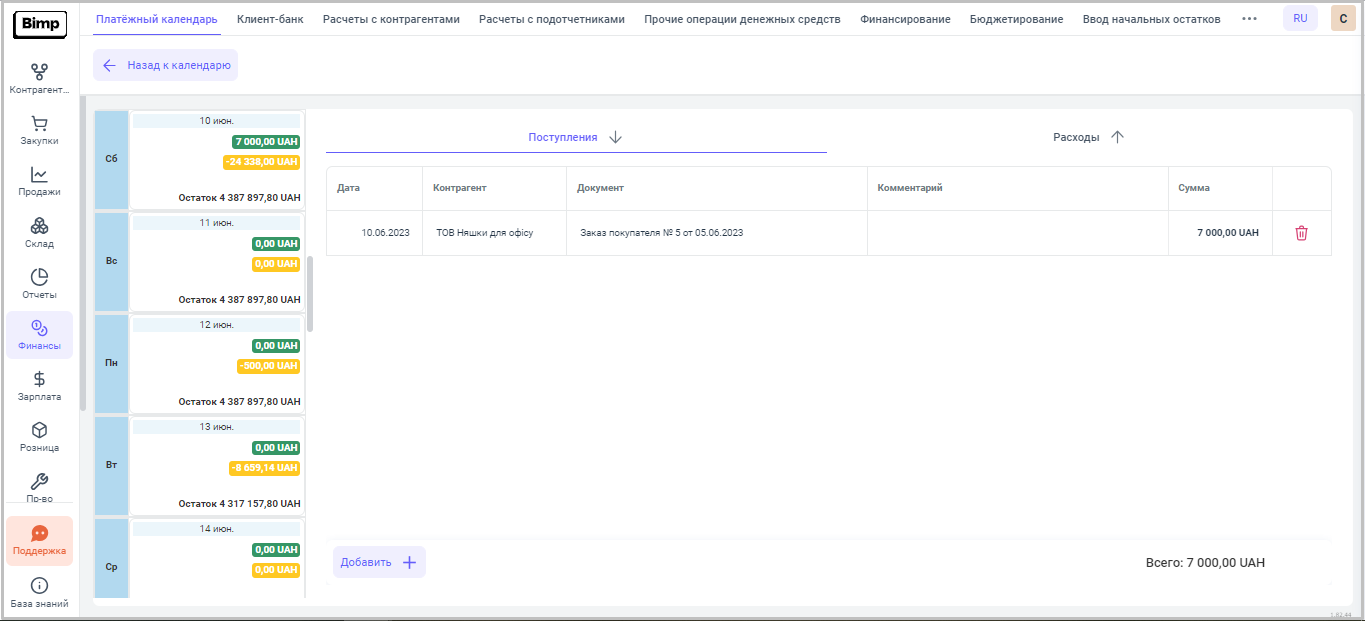Click the calendar list vertical scrollbar
This screenshot has width=1365, height=621.
click(x=310, y=293)
